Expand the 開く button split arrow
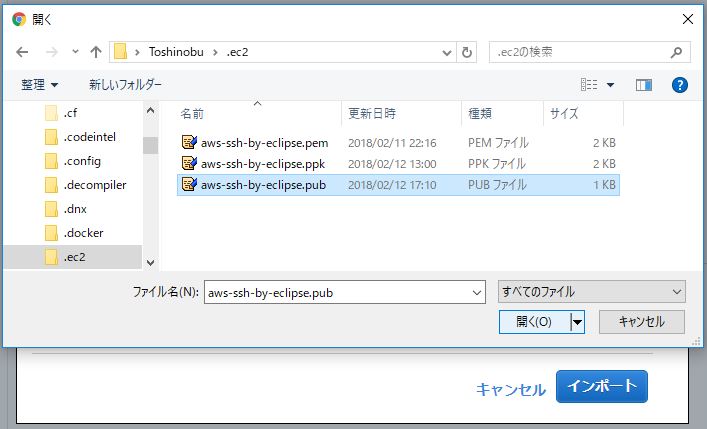 click(x=578, y=322)
